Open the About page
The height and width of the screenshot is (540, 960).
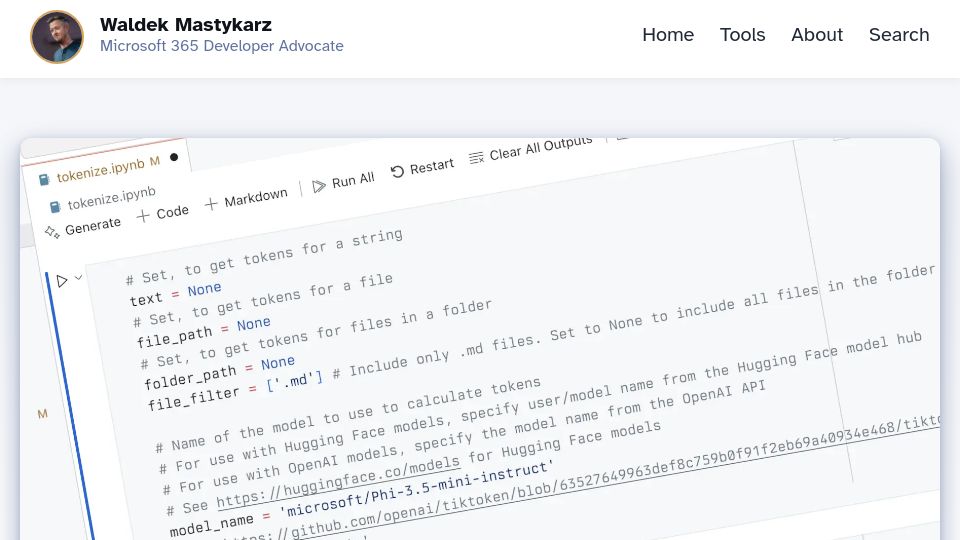817,35
